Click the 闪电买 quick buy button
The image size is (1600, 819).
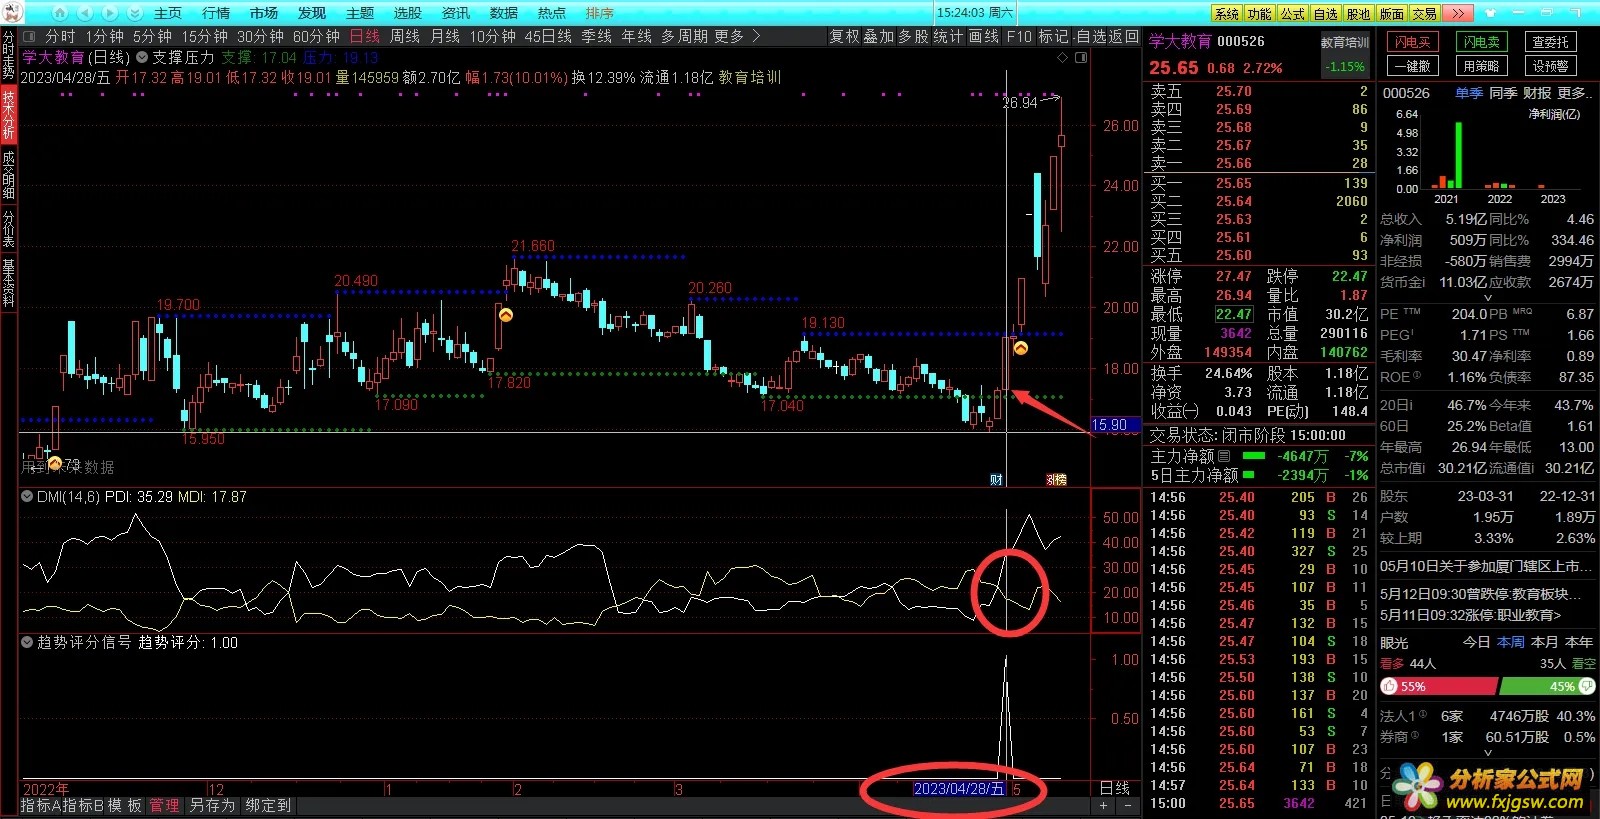[1412, 42]
